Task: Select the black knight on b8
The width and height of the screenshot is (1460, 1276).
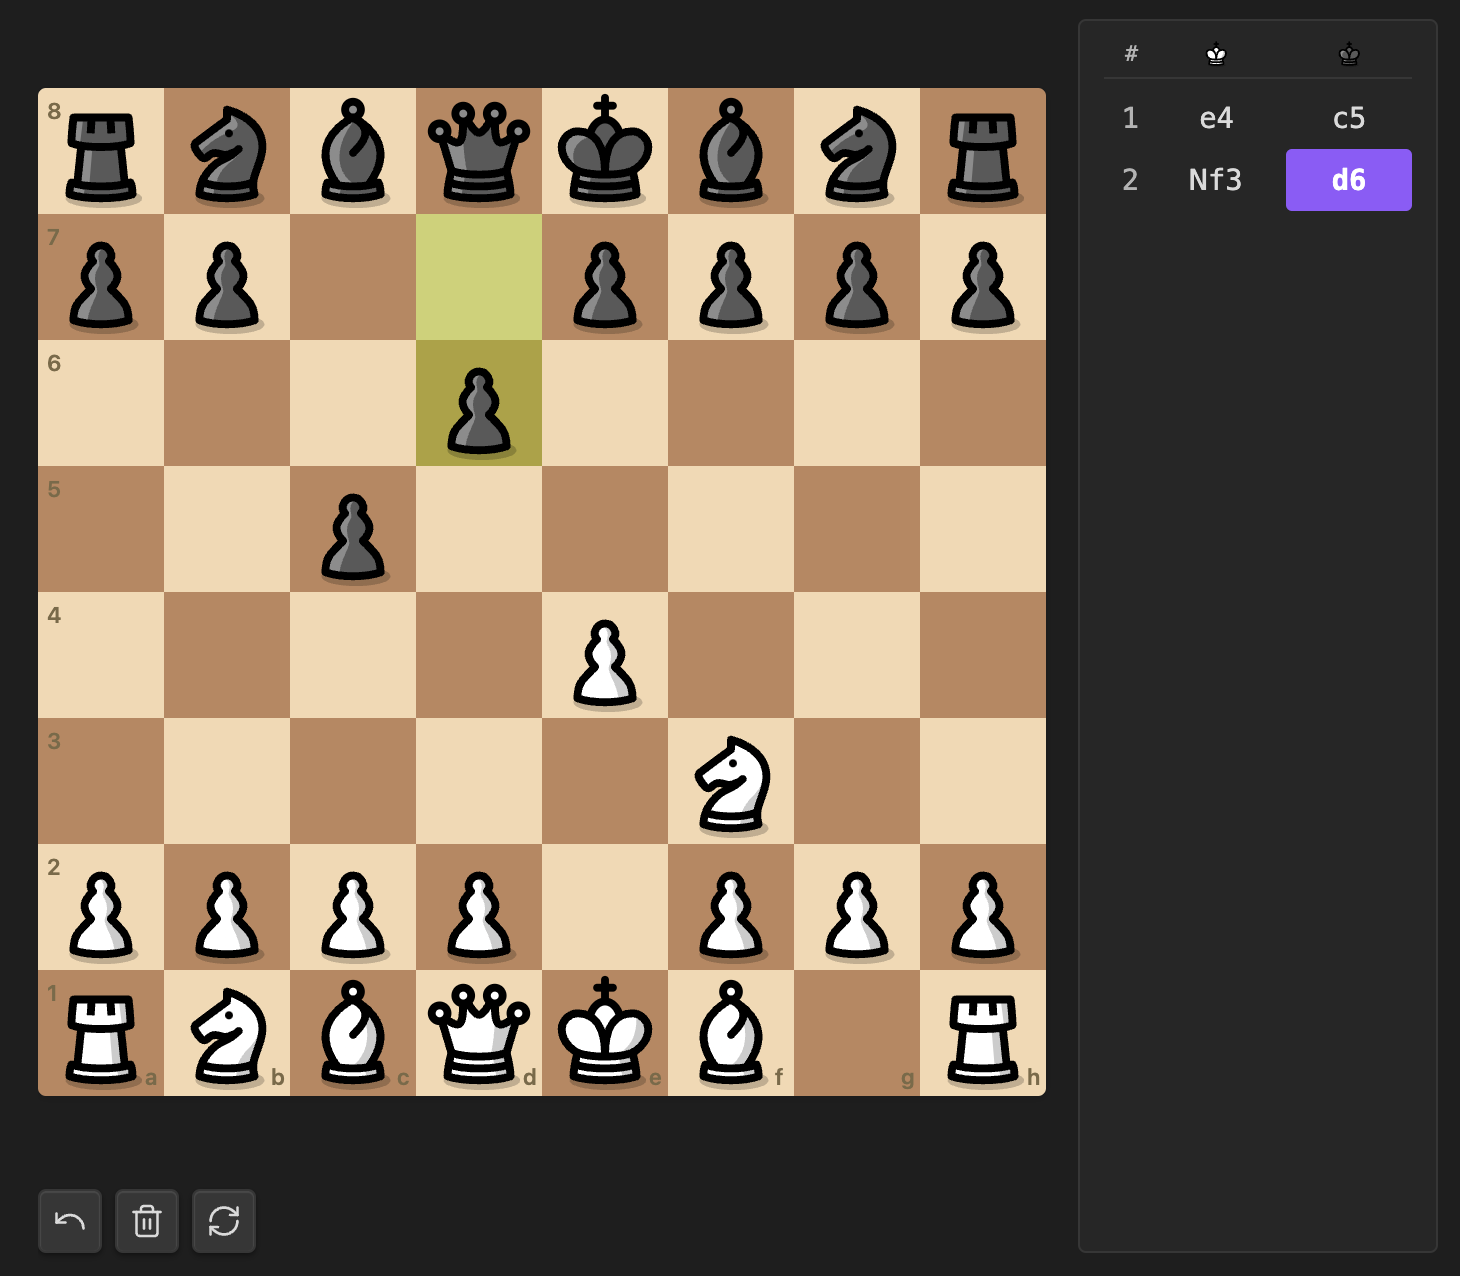Action: click(x=227, y=151)
